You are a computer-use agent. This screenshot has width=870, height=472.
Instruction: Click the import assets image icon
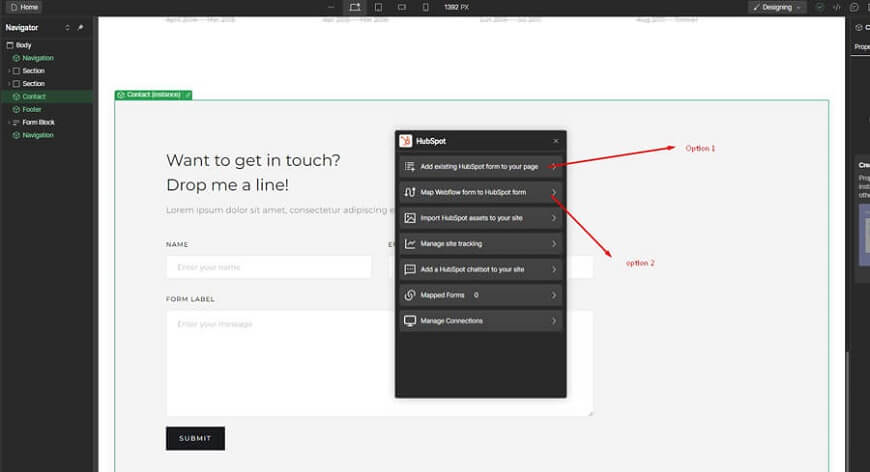pos(409,218)
